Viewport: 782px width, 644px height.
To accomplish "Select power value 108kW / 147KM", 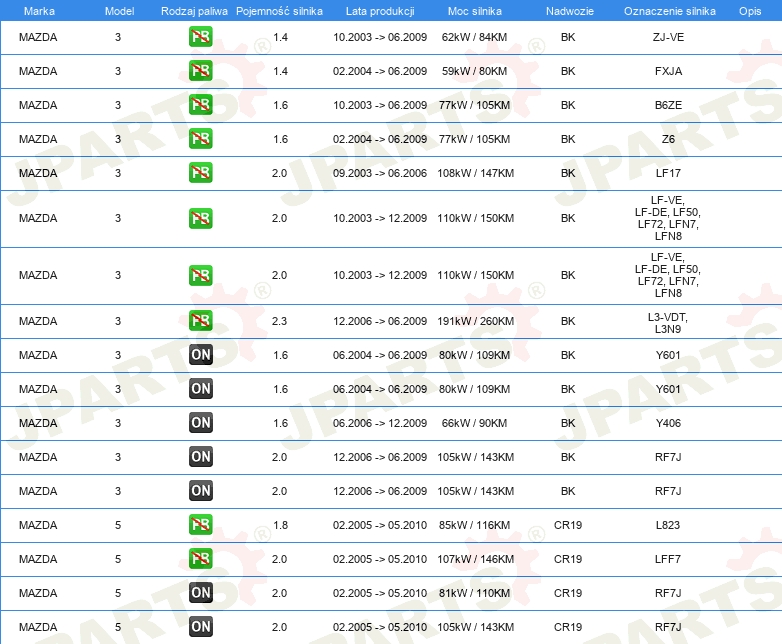I will [x=476, y=173].
